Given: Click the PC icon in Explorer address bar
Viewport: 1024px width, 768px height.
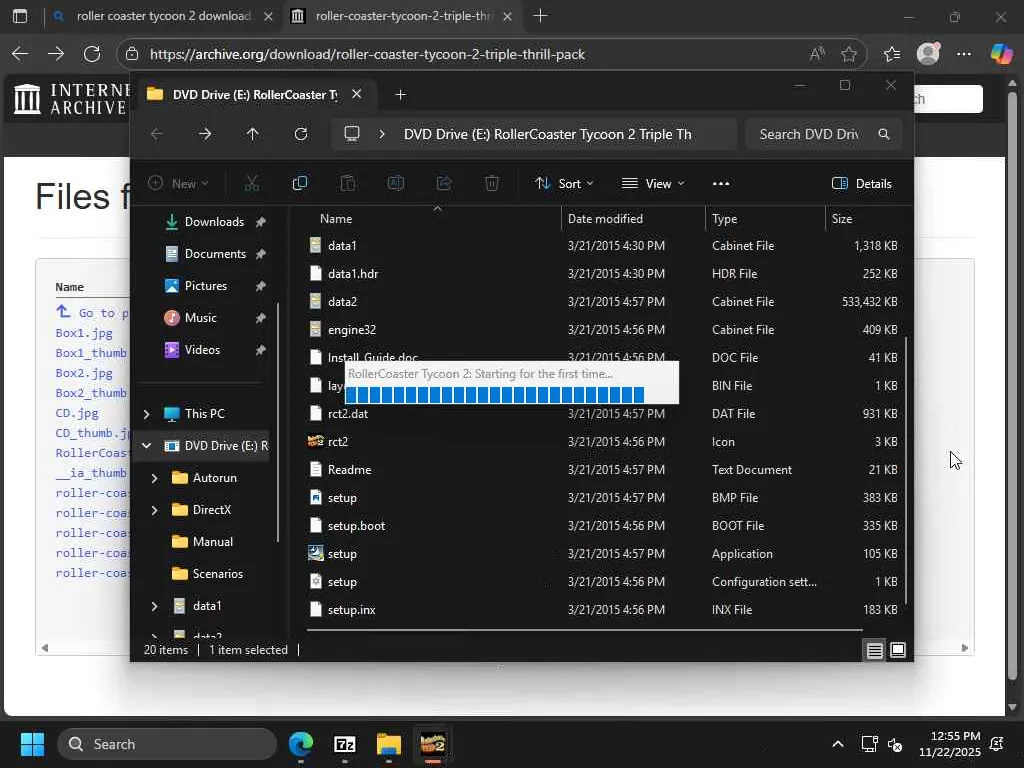Looking at the screenshot, I should [352, 134].
